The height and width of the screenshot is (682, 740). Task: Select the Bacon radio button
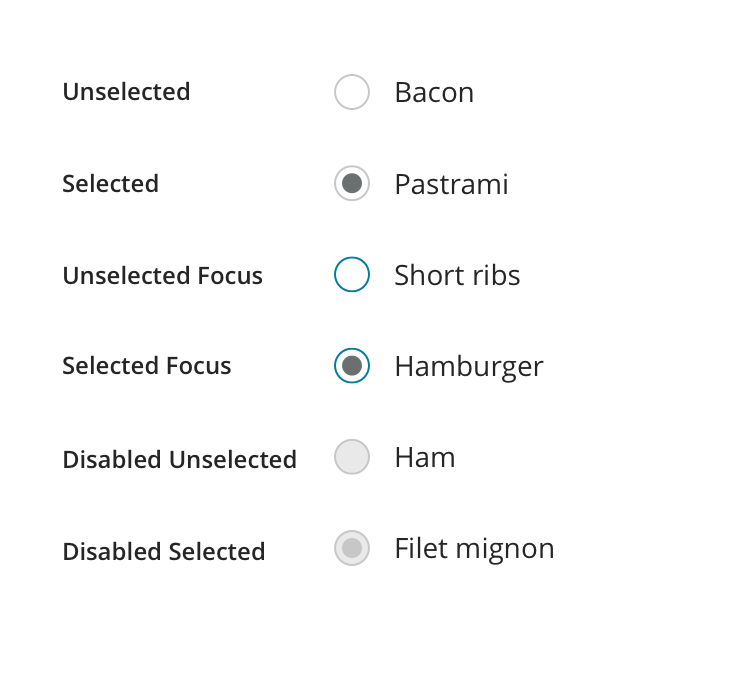[352, 92]
